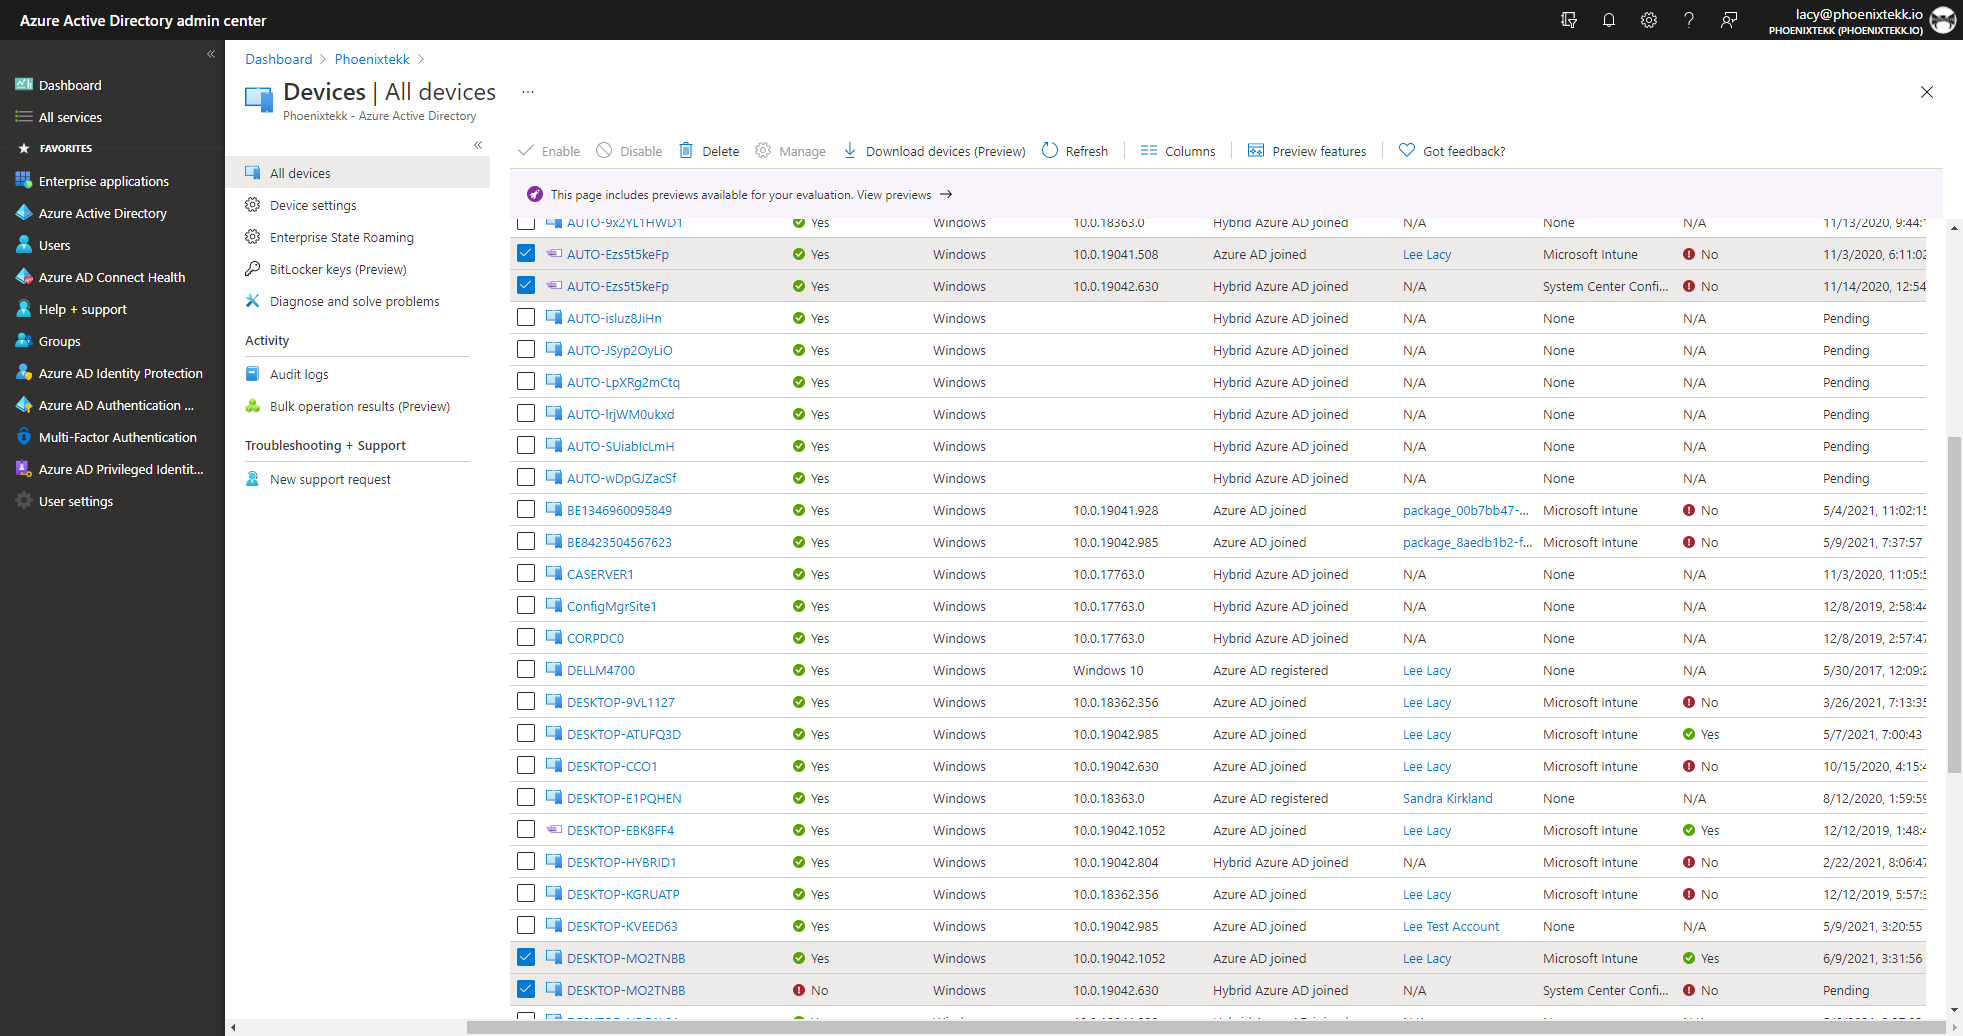The height and width of the screenshot is (1036, 1963).
Task: Open Preview features
Action: (1307, 151)
